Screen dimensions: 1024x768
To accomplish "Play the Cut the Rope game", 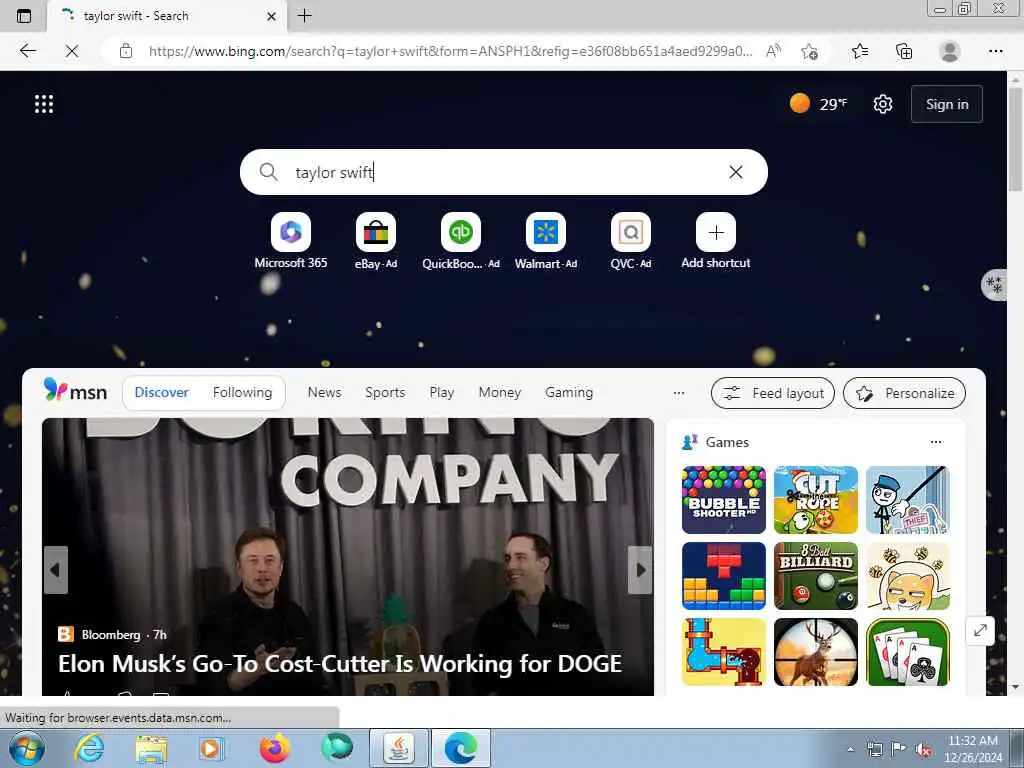I will [x=816, y=500].
